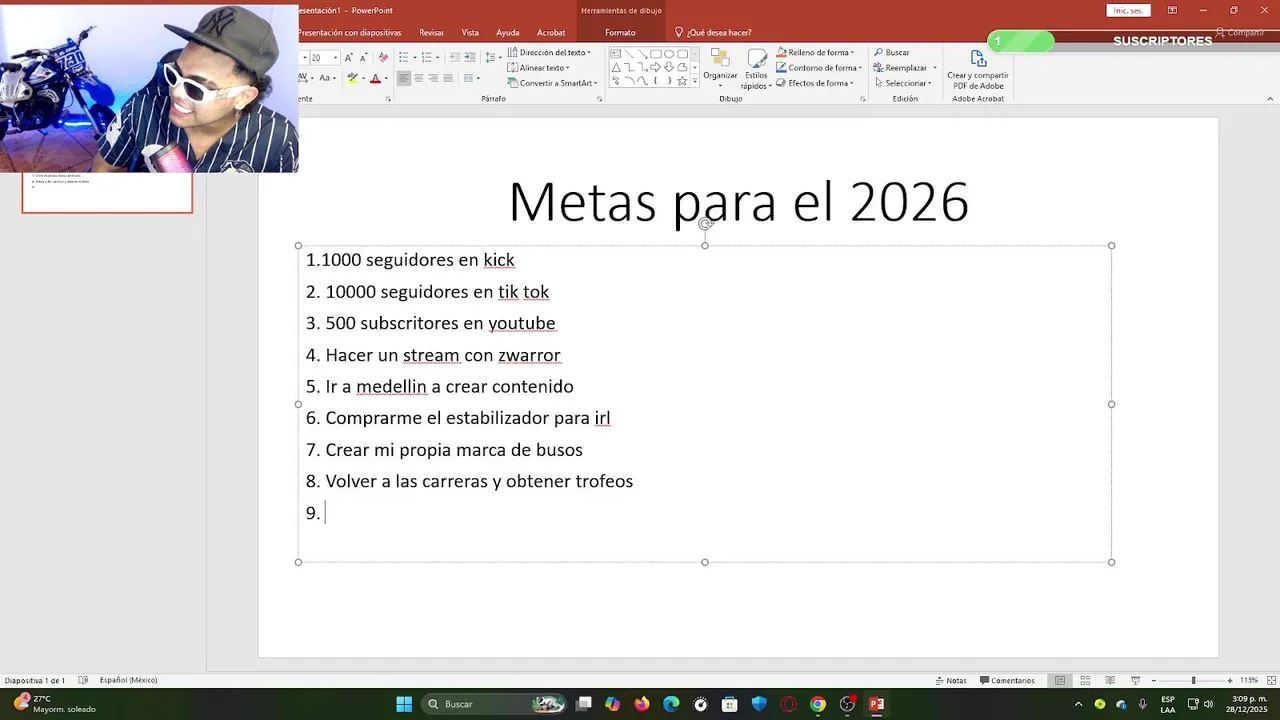Image resolution: width=1280 pixels, height=720 pixels.
Task: Select the slide 1 thumbnail
Action: click(107, 192)
